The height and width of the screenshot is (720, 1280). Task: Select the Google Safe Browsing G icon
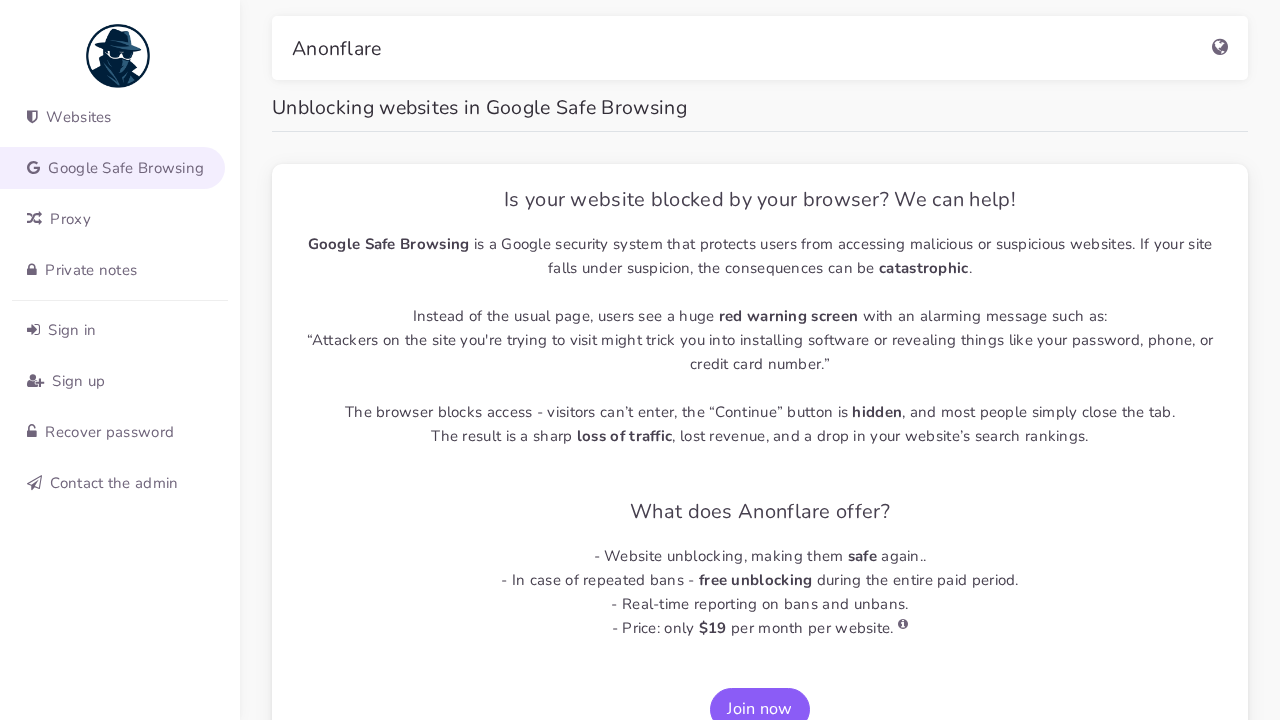(33, 168)
